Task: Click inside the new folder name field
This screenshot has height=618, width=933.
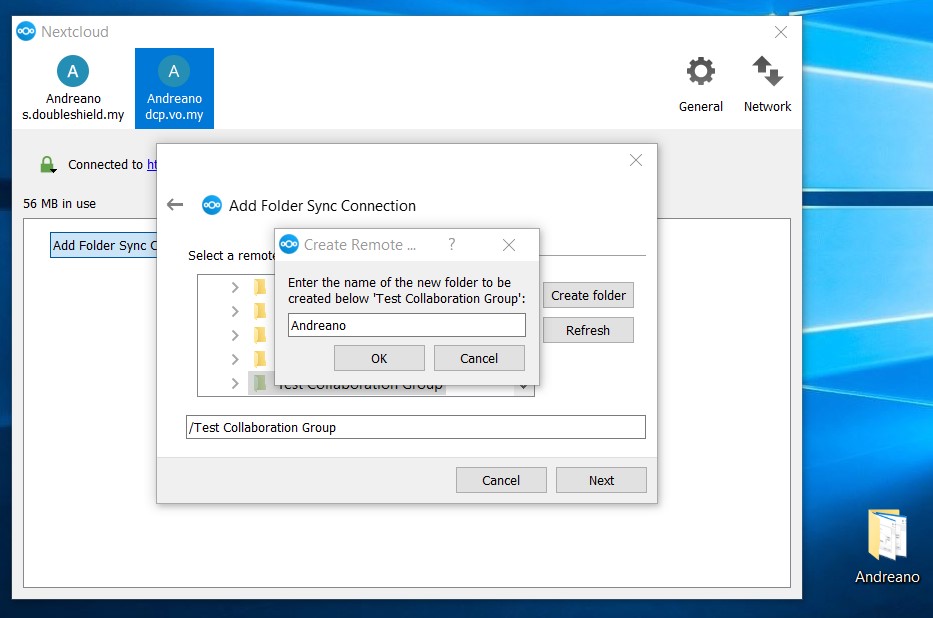Action: tap(406, 325)
